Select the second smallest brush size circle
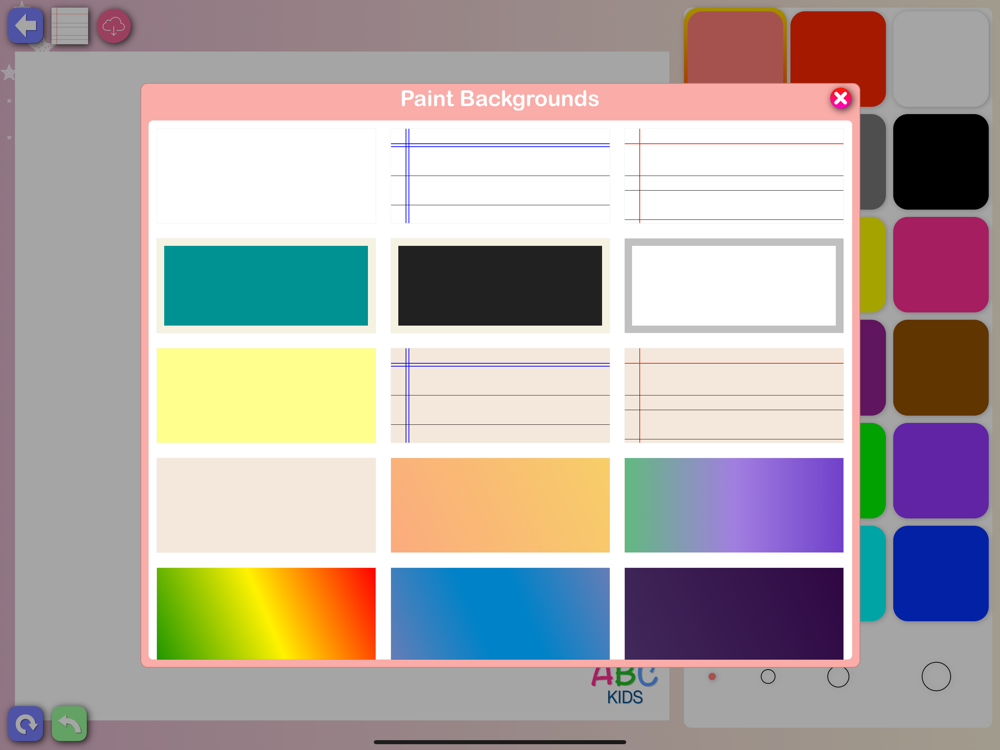 (768, 676)
